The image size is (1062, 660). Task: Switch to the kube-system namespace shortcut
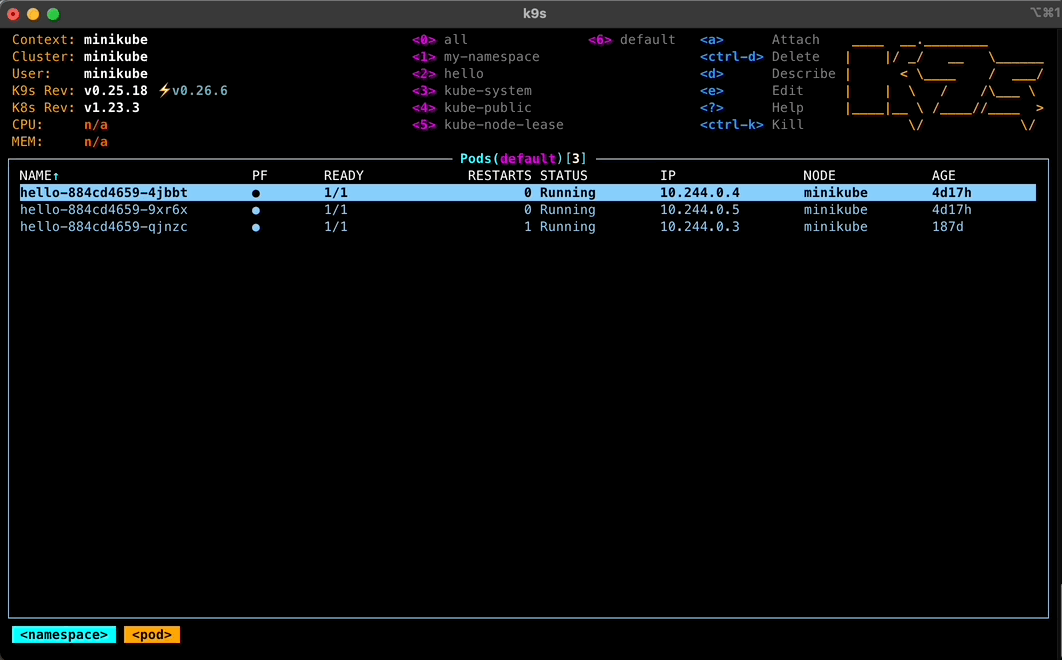(x=472, y=91)
